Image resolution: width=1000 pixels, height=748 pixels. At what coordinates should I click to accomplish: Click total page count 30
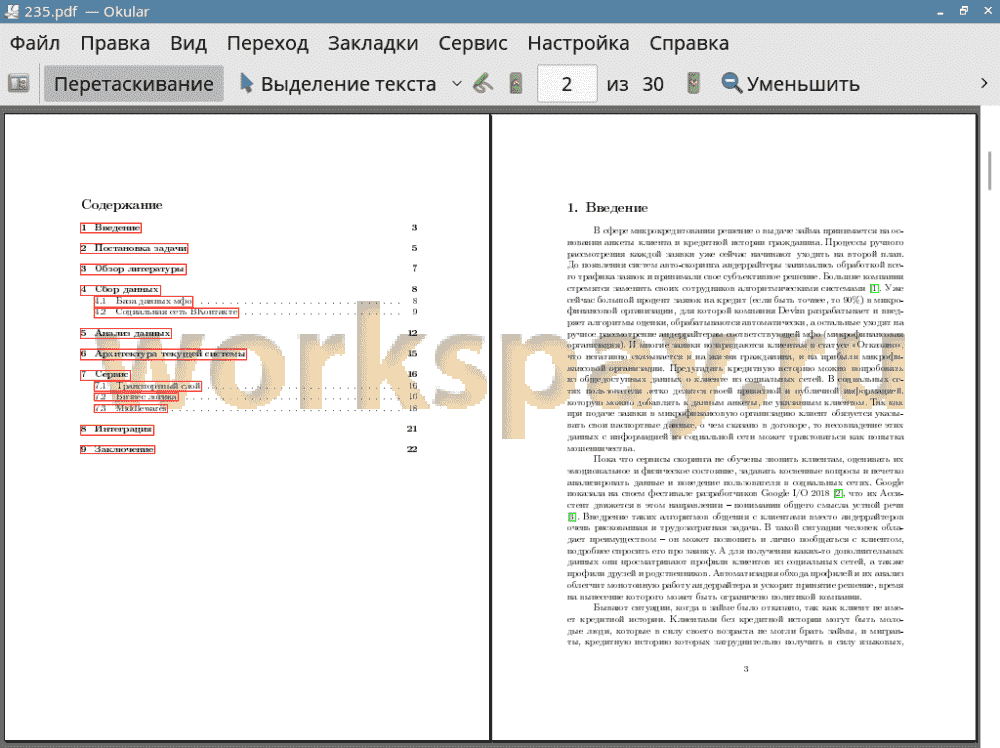point(652,84)
